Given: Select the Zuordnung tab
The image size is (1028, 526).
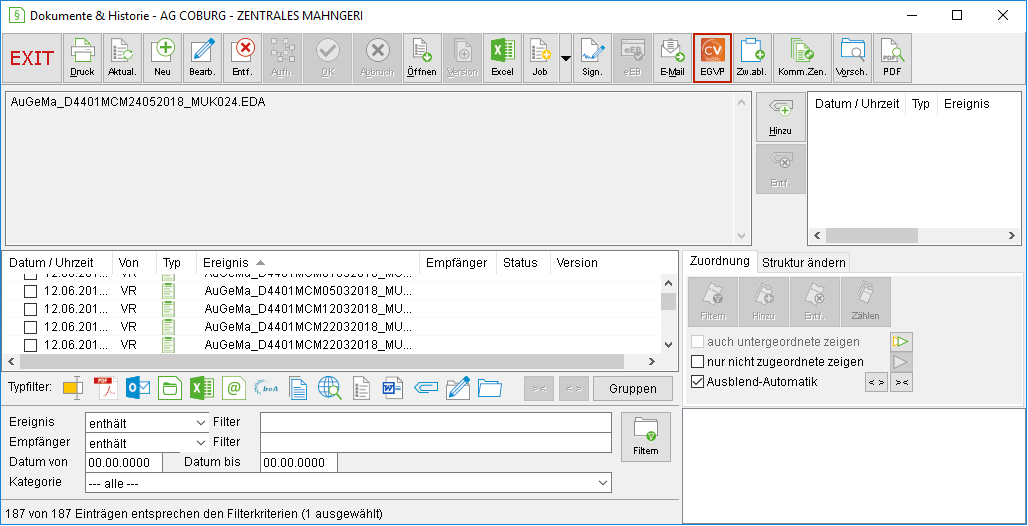Looking at the screenshot, I should point(720,261).
